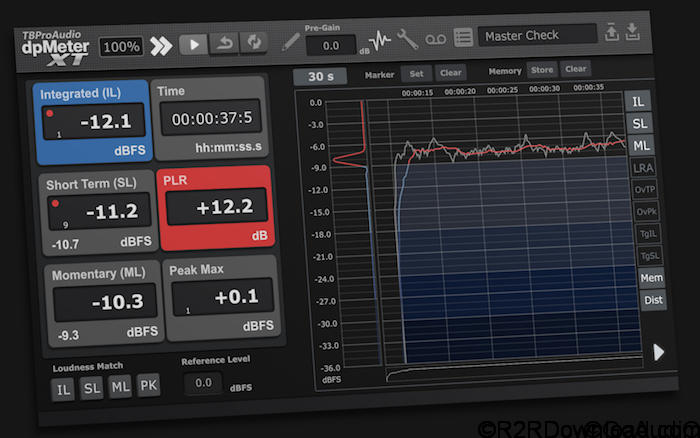Click the Loudness Match PK button
This screenshot has height=438, width=700.
[x=148, y=385]
